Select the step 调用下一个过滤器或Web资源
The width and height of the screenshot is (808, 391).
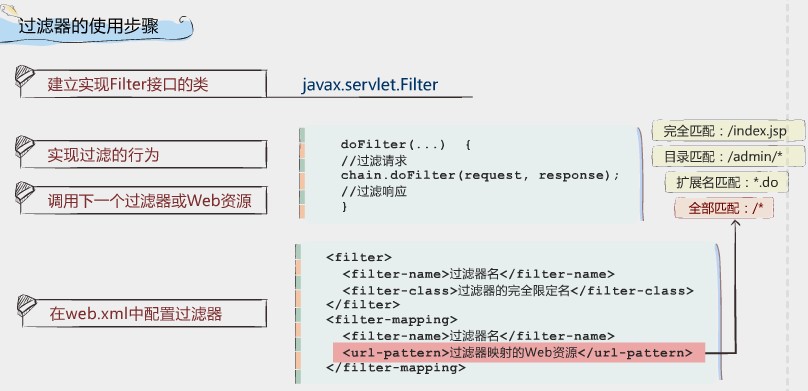click(x=143, y=200)
